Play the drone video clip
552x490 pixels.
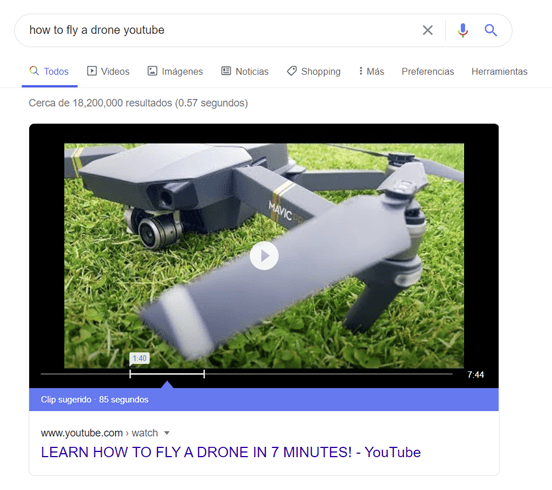pyautogui.click(x=264, y=256)
